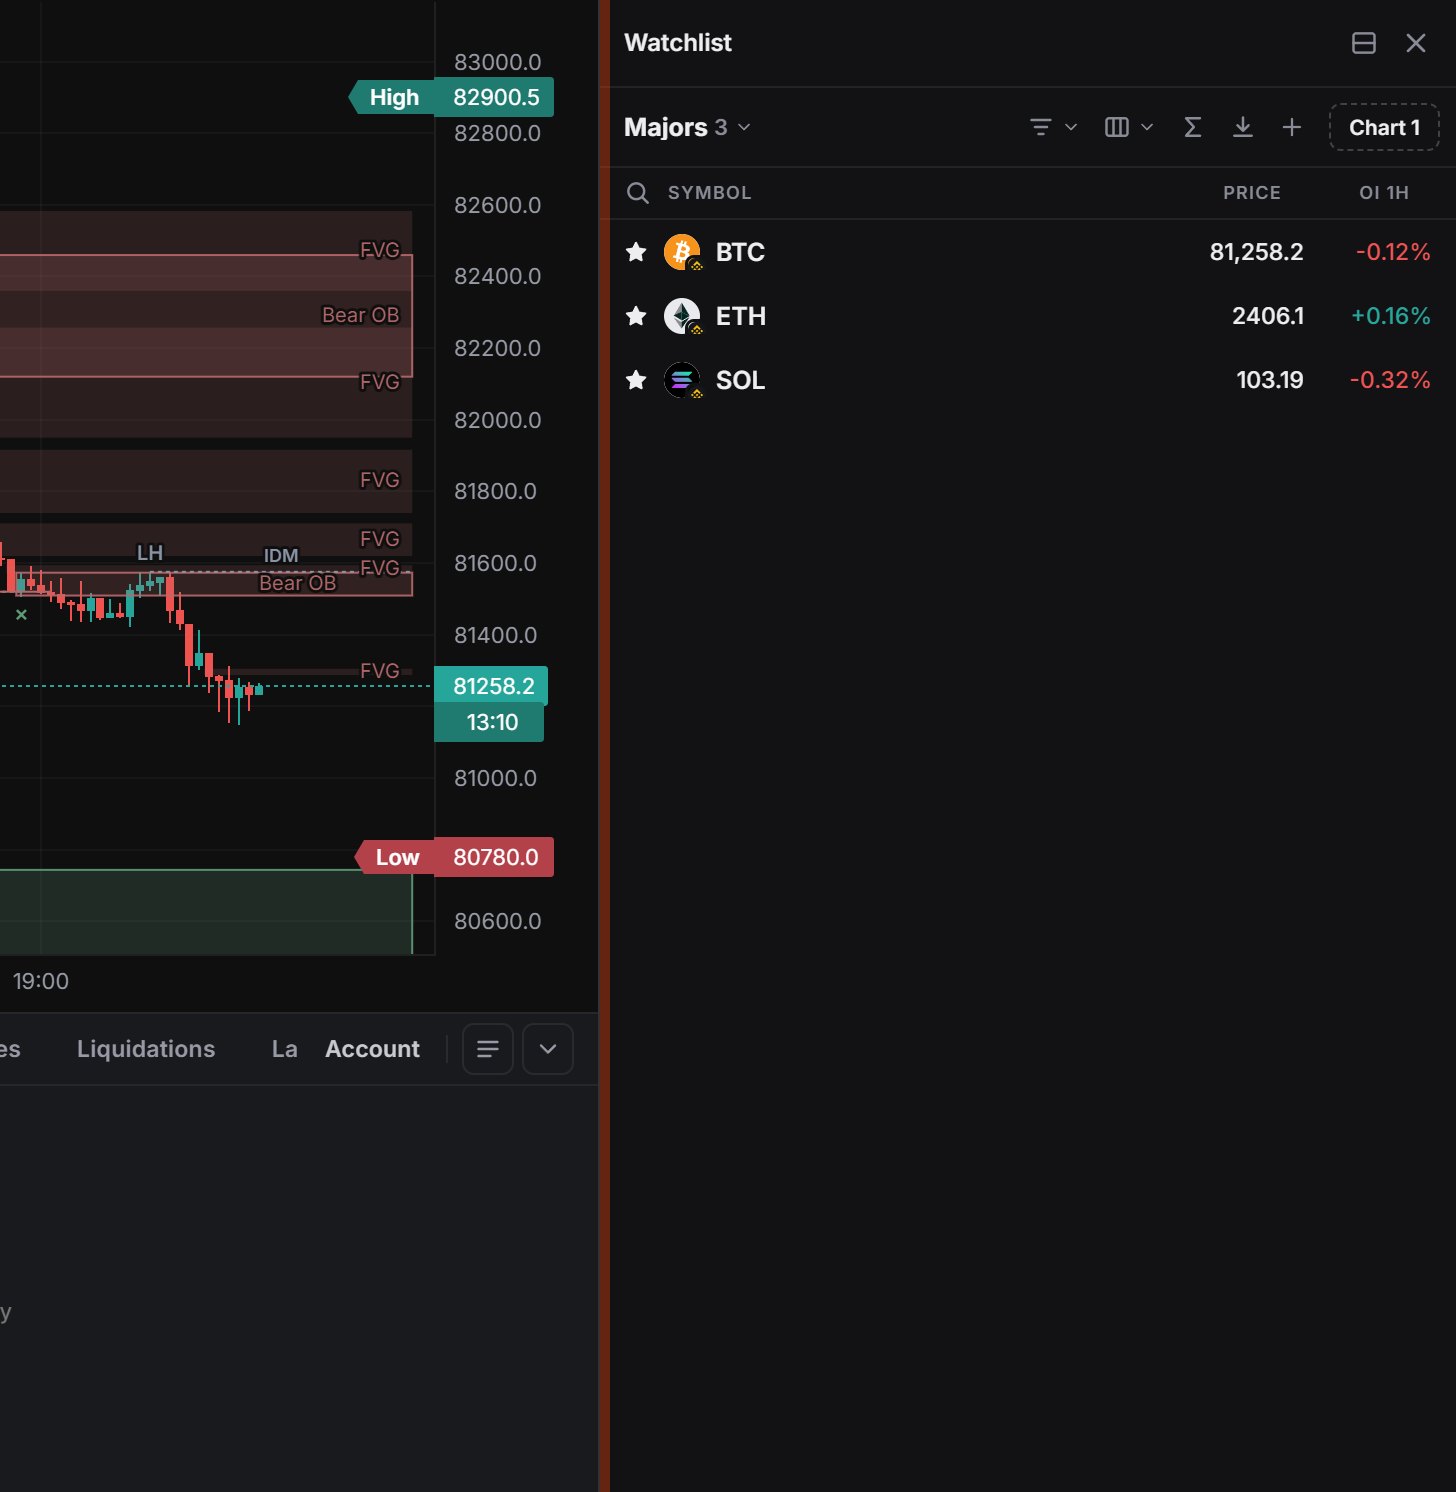
Task: Click the SOL price 103.19
Action: [x=1270, y=380]
